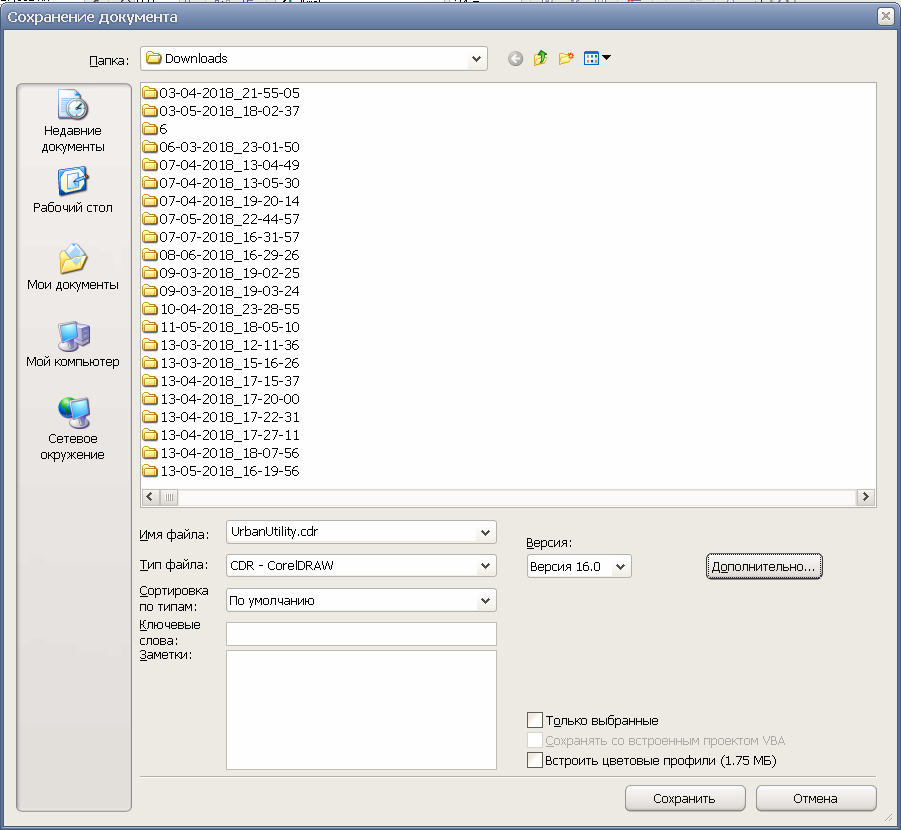Select folder name 13-04-2018_17-22-31
The width and height of the screenshot is (901, 830).
tap(230, 417)
